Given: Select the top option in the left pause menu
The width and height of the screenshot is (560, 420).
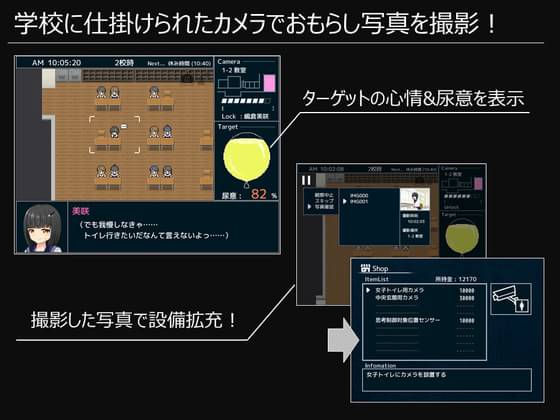Looking at the screenshot, I should point(324,195).
